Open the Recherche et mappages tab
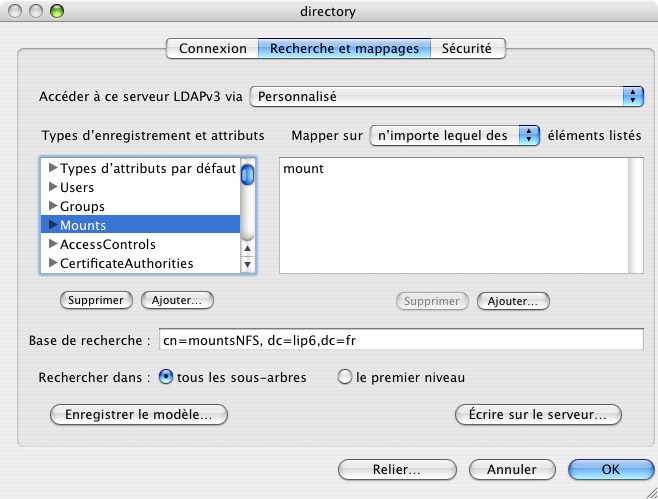 point(344,48)
